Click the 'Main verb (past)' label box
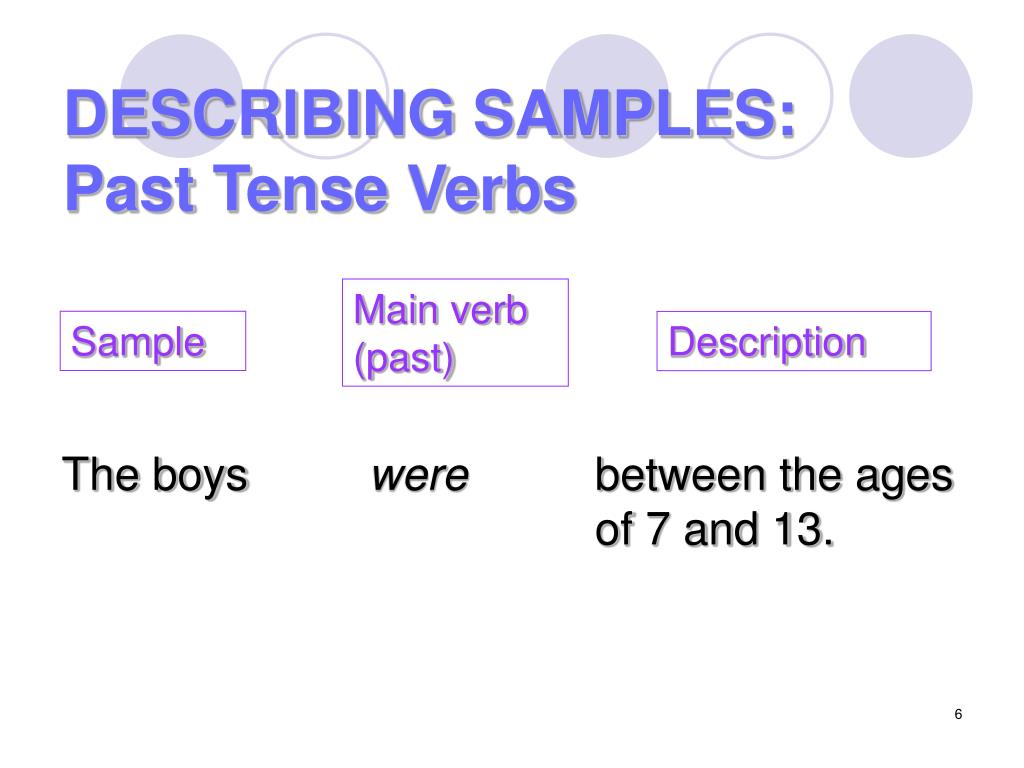1024x768 pixels. click(x=455, y=332)
